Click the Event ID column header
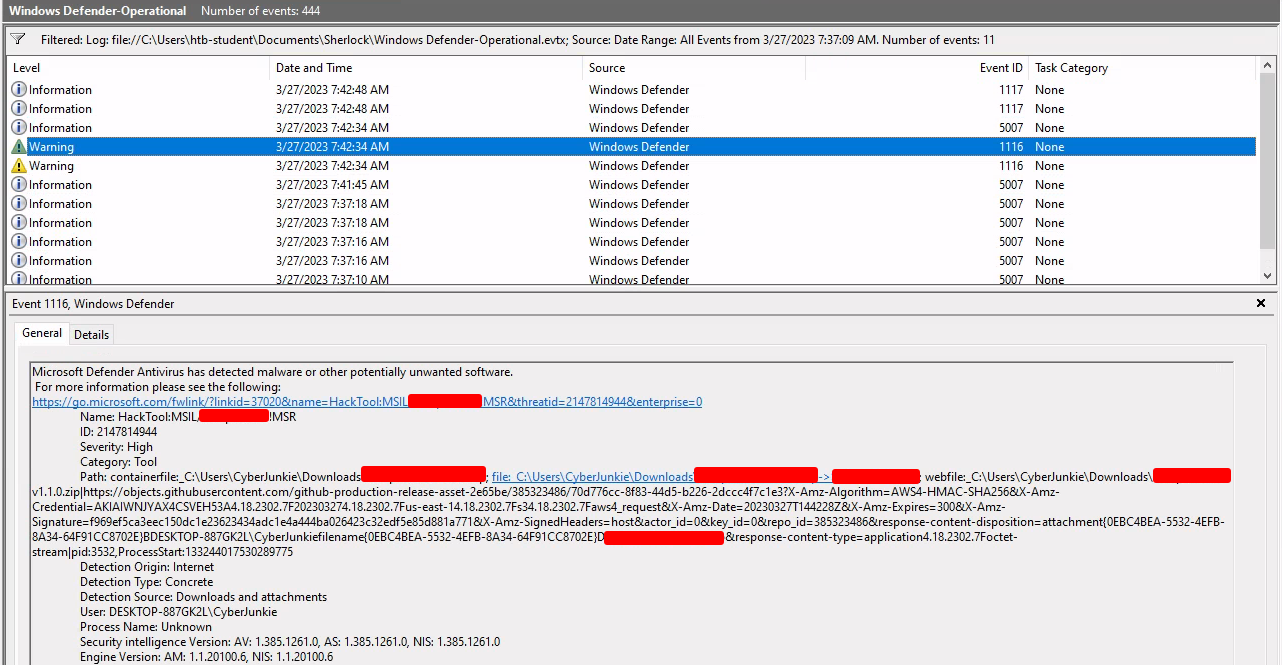1282x665 pixels. click(x=1001, y=68)
